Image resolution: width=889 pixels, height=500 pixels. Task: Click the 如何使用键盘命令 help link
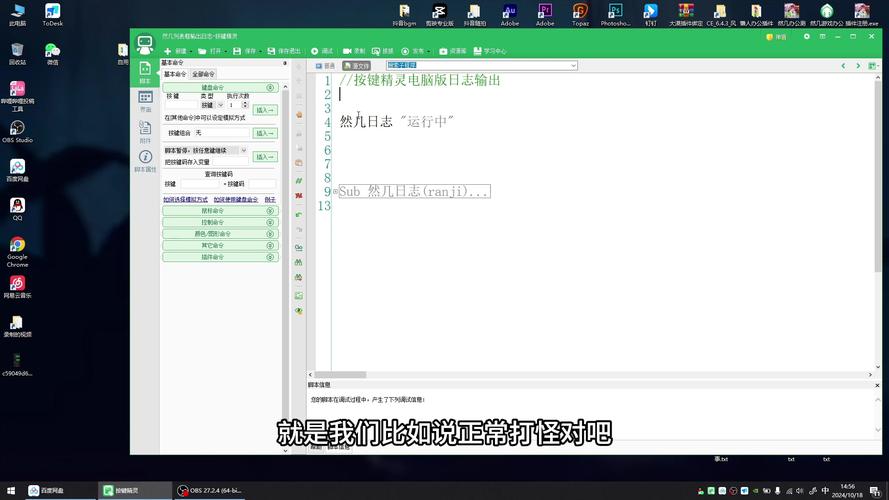pos(235,199)
